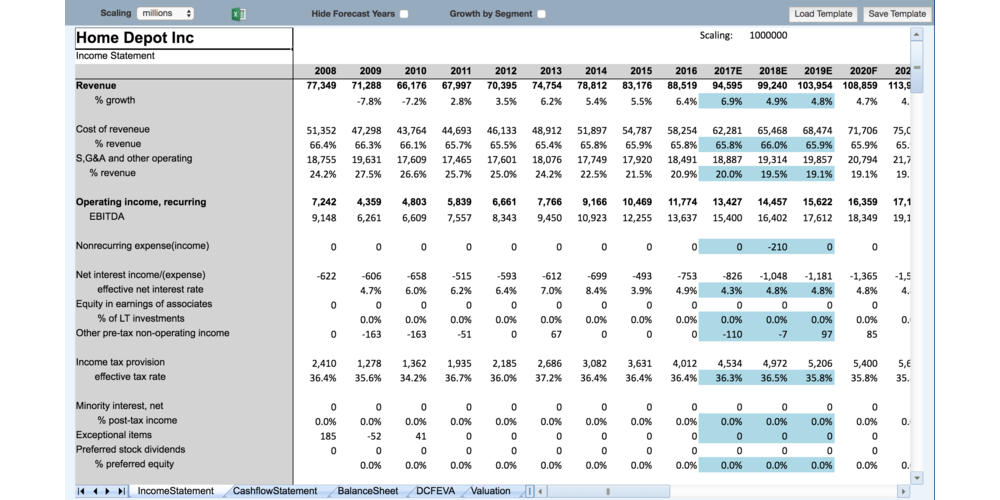Jump to last sheet tab arrow
The width and height of the screenshot is (1000, 500).
[121, 491]
